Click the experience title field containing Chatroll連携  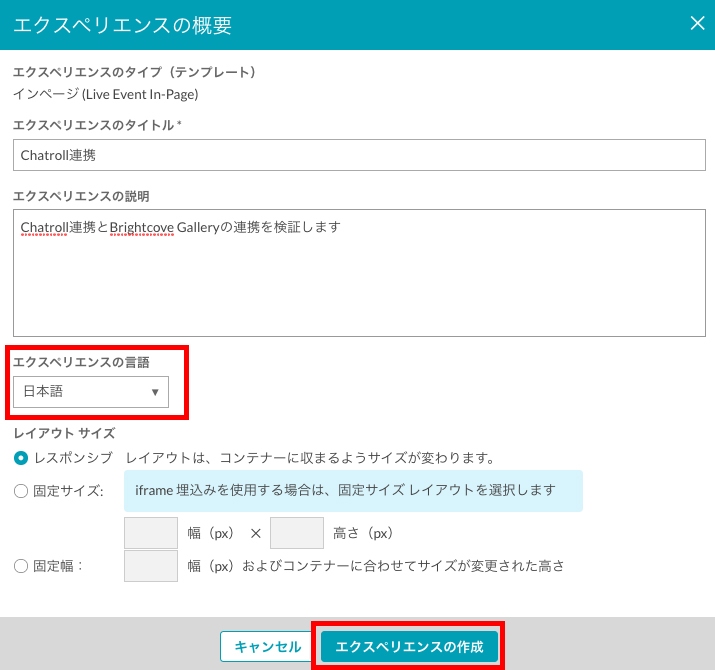click(x=359, y=155)
